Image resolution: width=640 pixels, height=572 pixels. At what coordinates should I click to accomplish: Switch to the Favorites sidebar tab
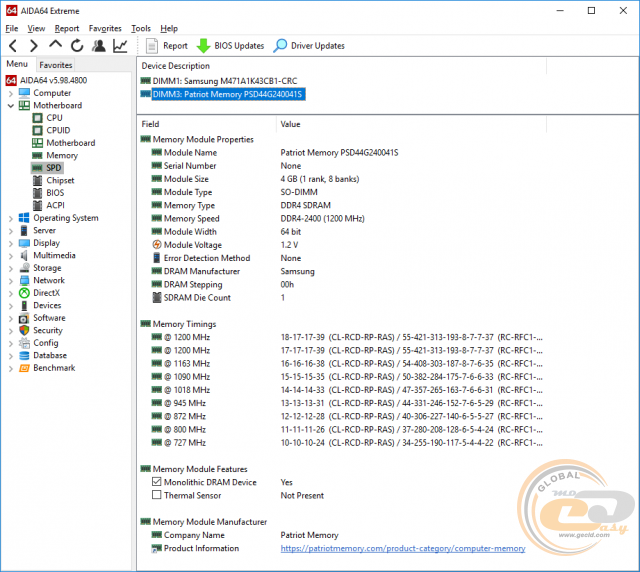tap(56, 65)
